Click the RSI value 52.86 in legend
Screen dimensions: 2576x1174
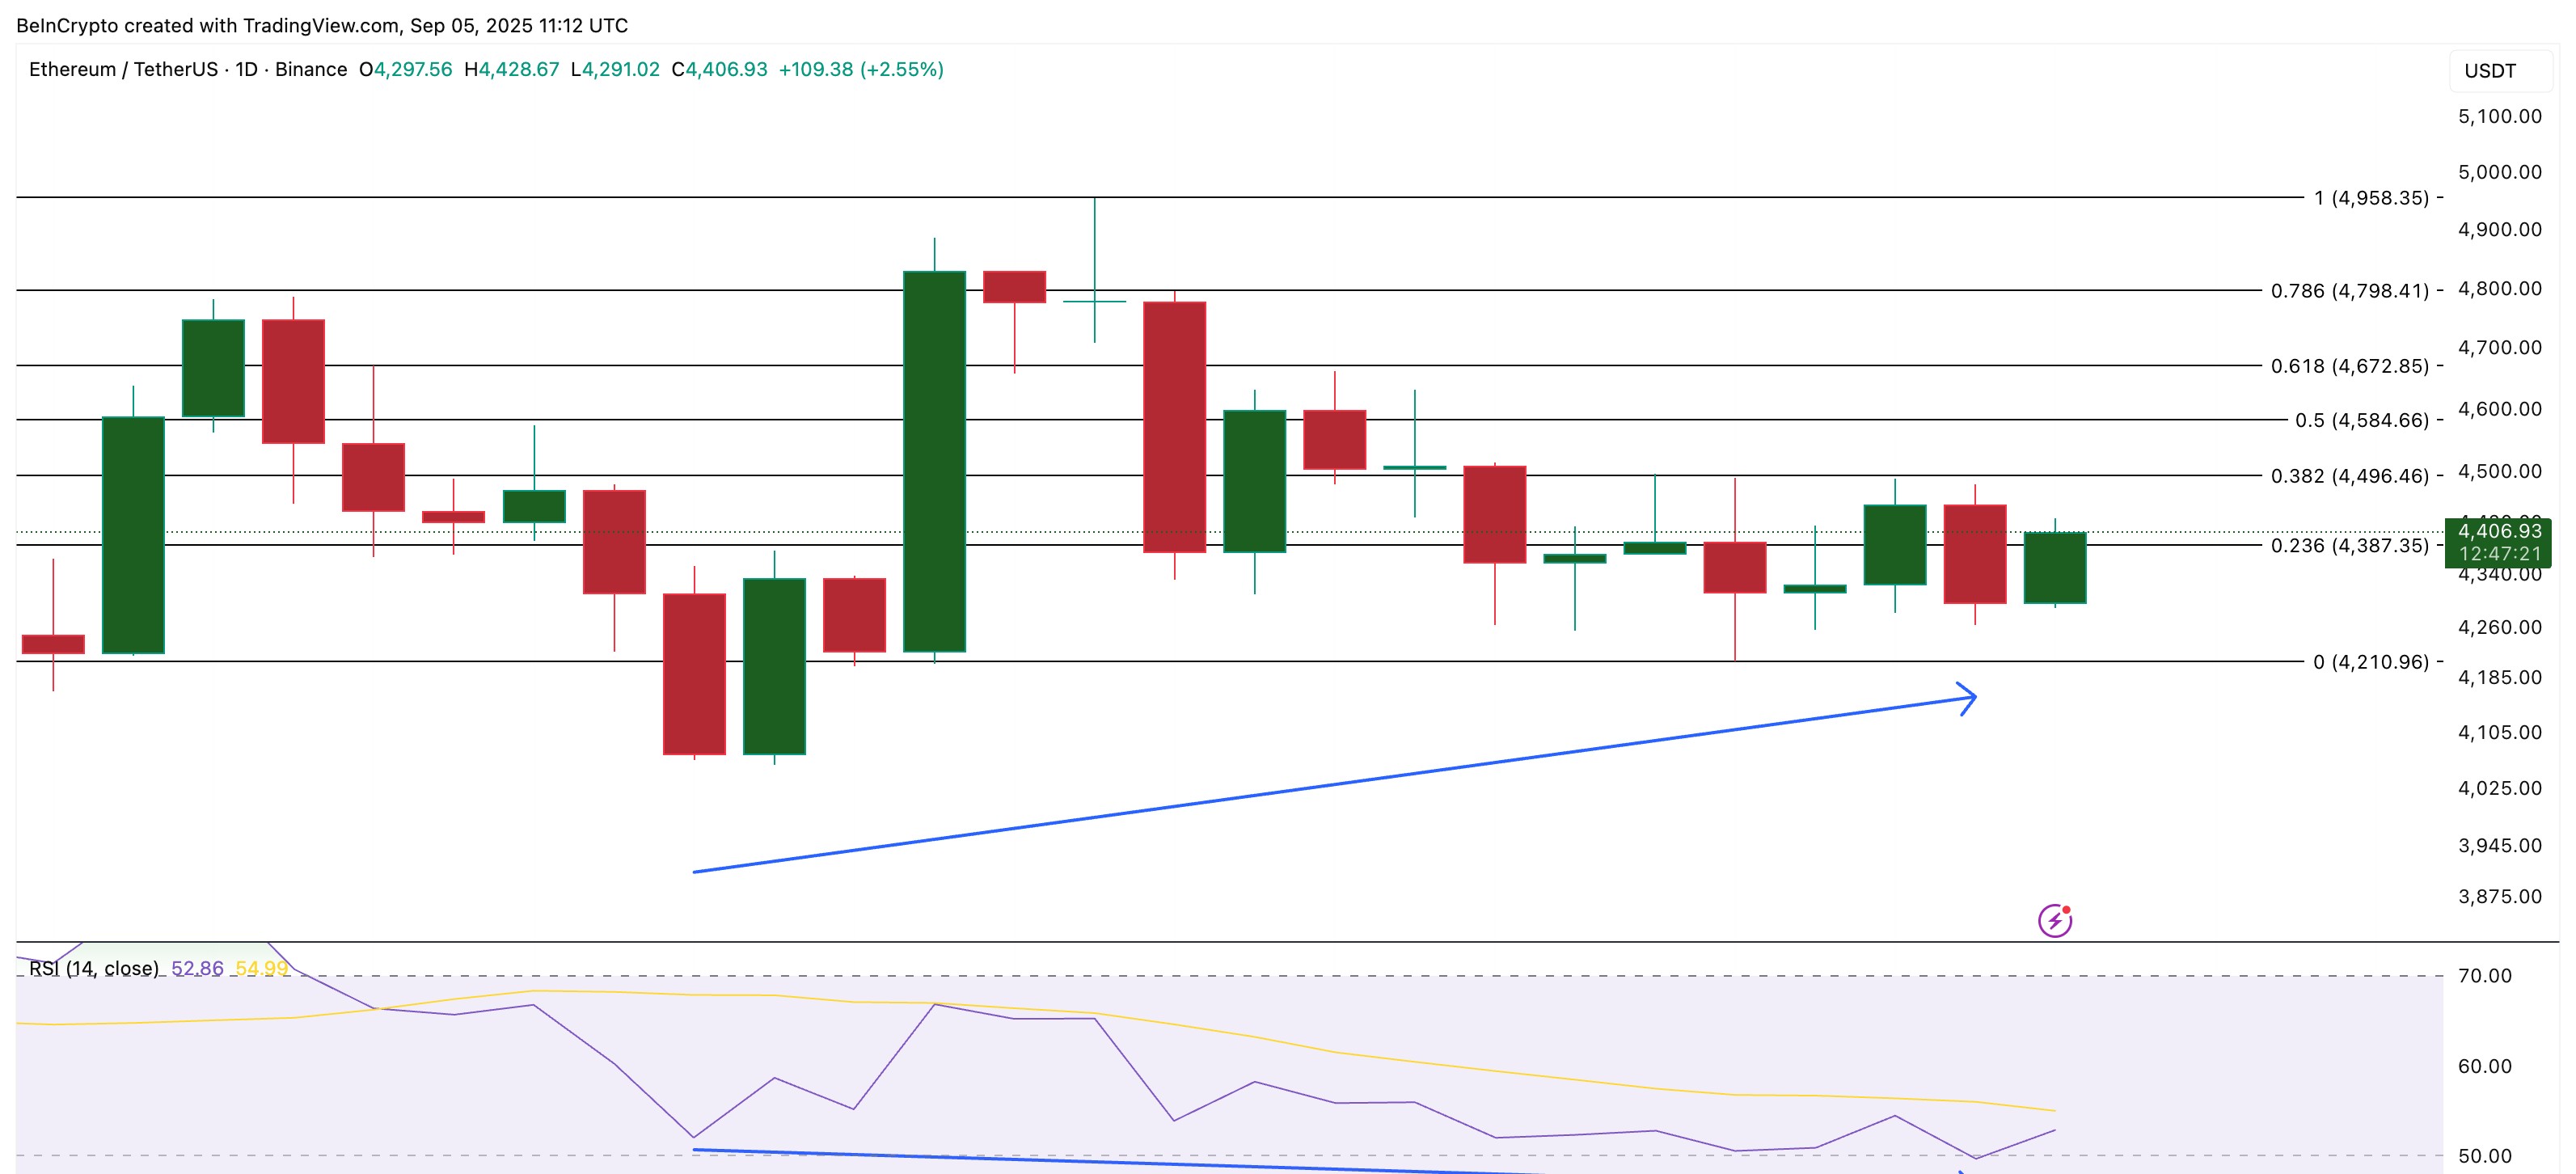[197, 968]
